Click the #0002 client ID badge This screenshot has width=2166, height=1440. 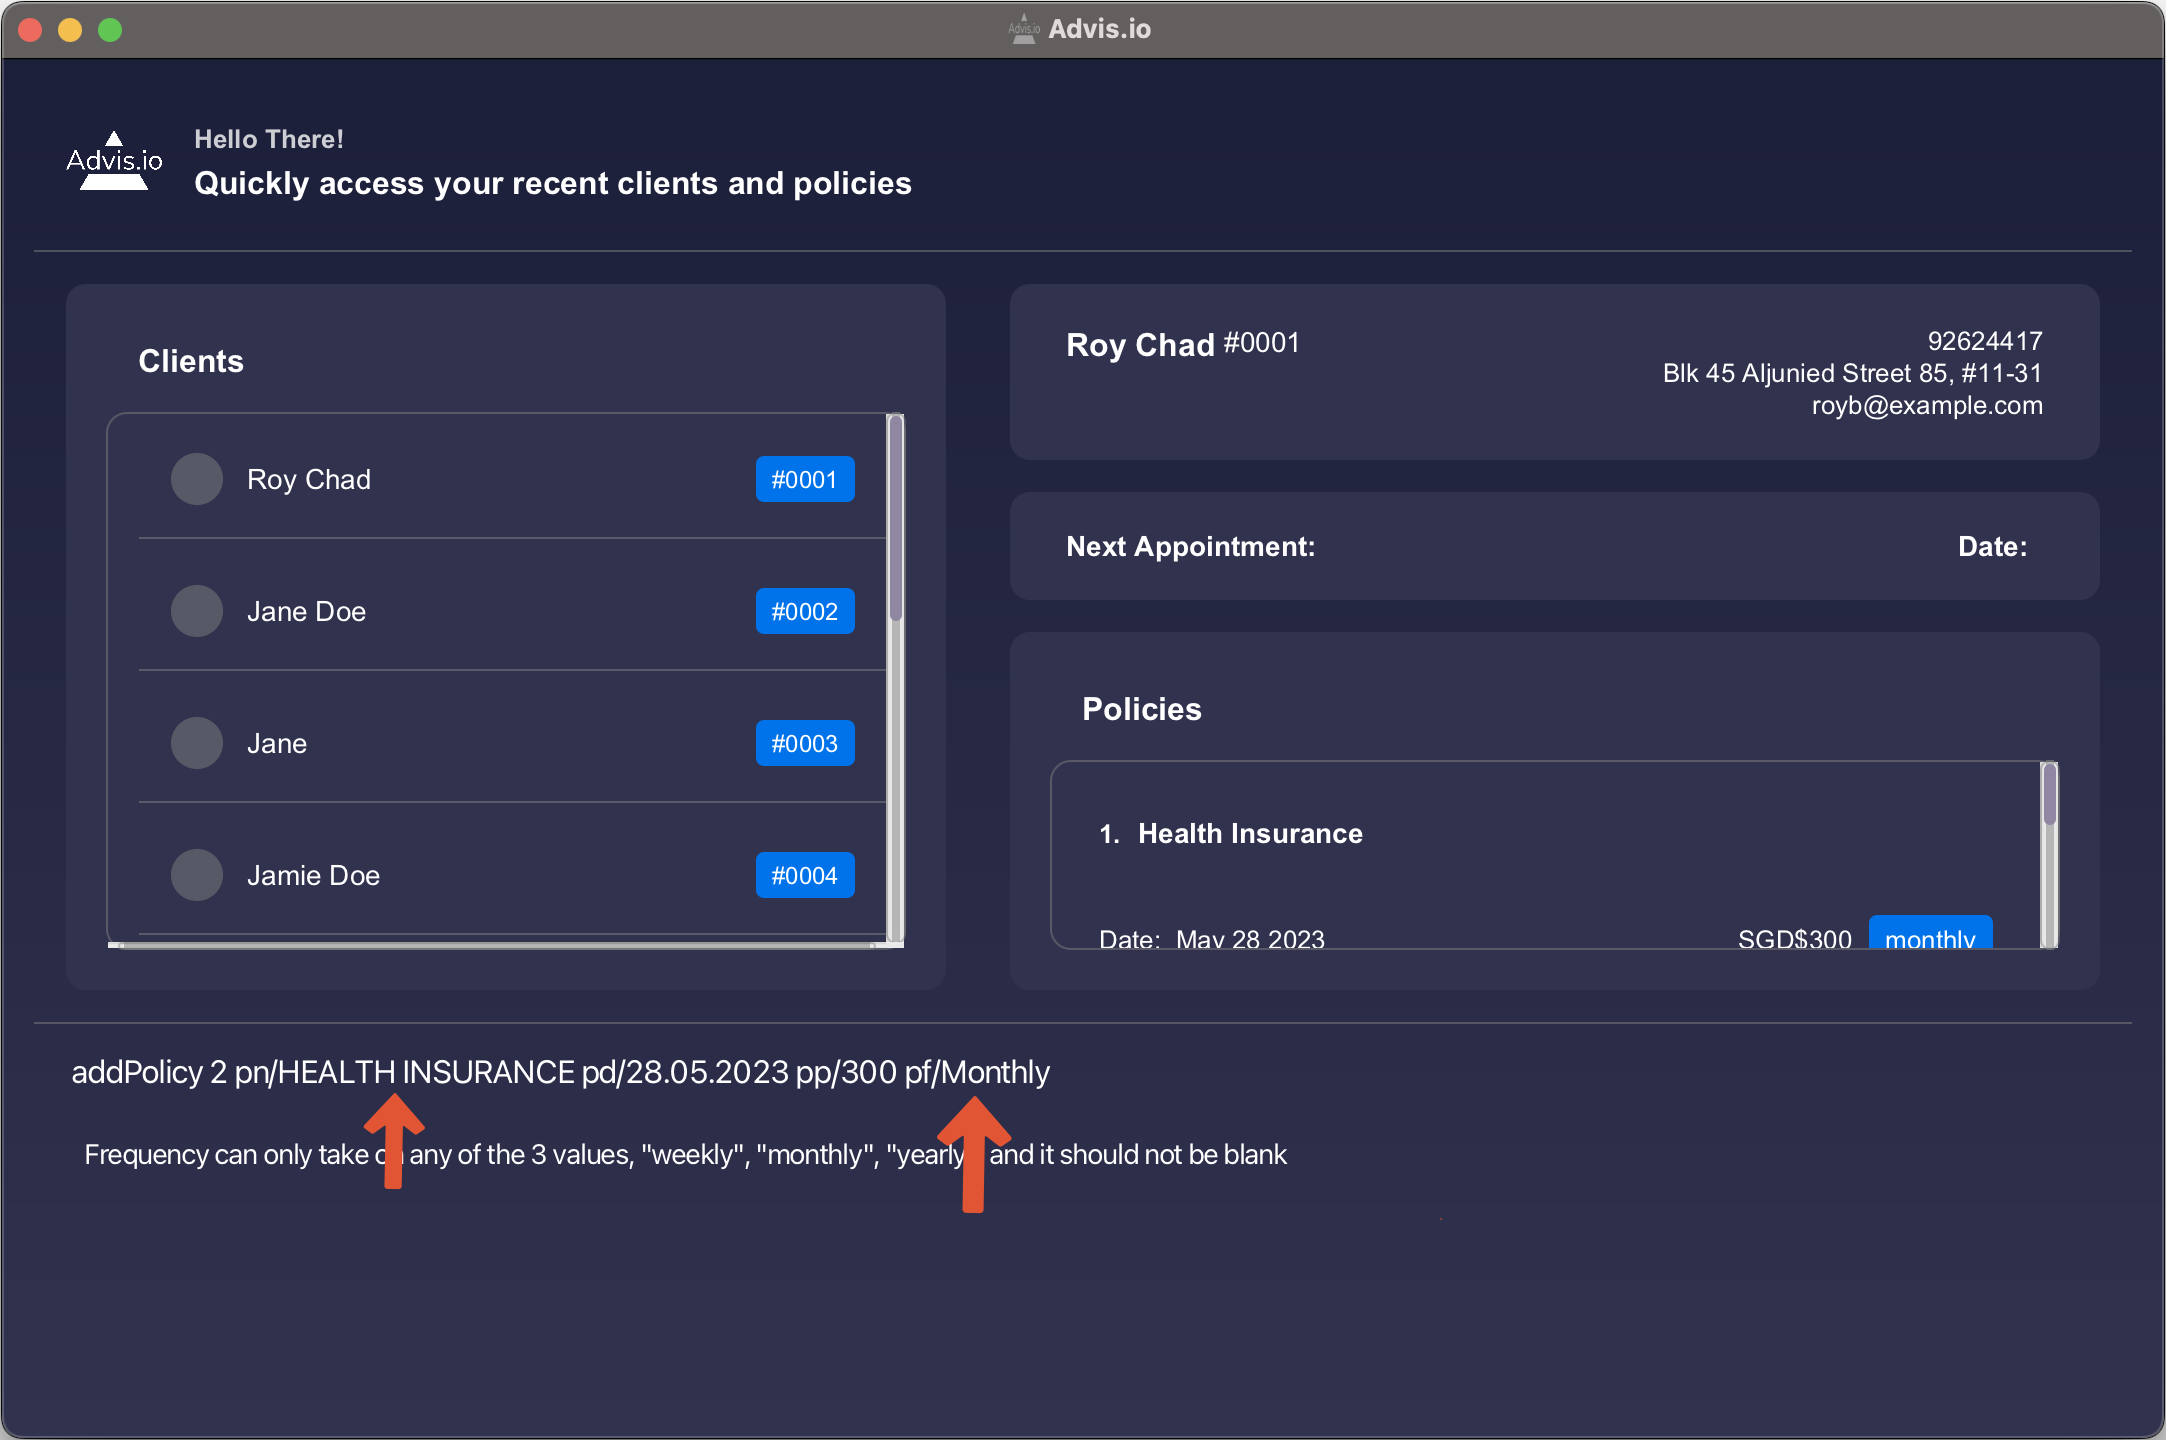pos(804,611)
